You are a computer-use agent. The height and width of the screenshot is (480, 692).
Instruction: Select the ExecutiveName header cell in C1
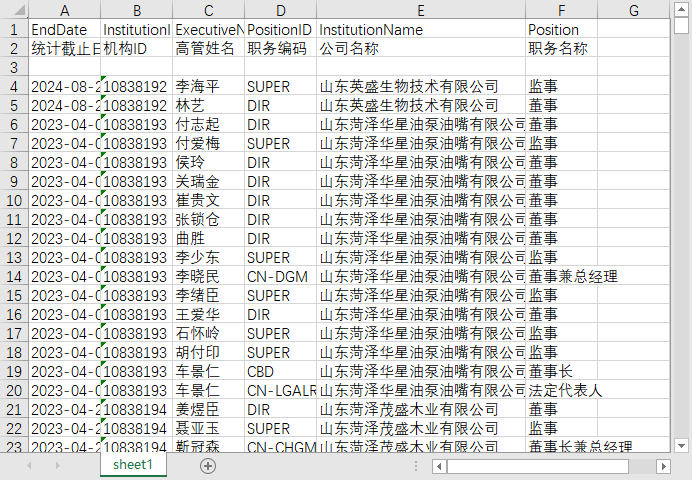tap(208, 30)
